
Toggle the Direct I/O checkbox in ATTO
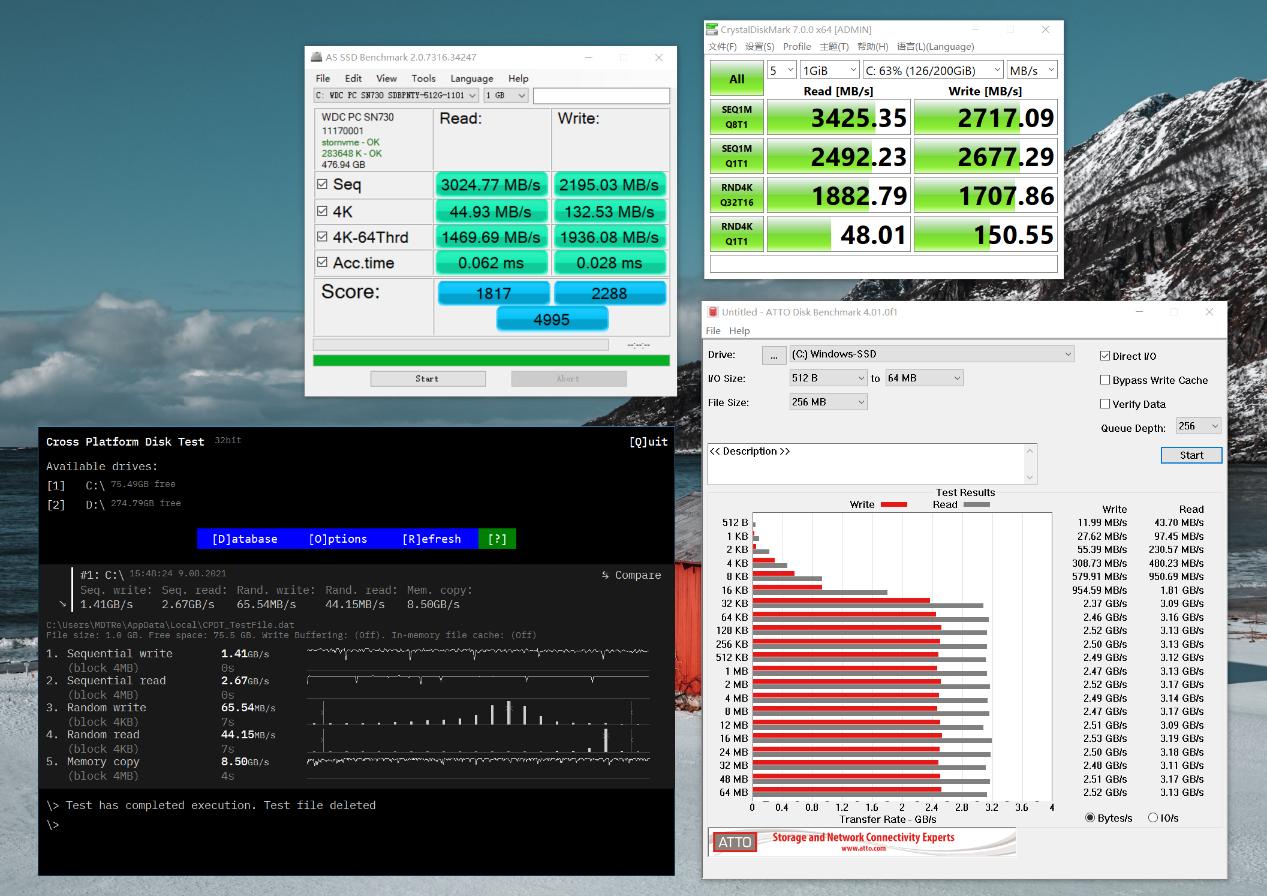coord(1103,354)
